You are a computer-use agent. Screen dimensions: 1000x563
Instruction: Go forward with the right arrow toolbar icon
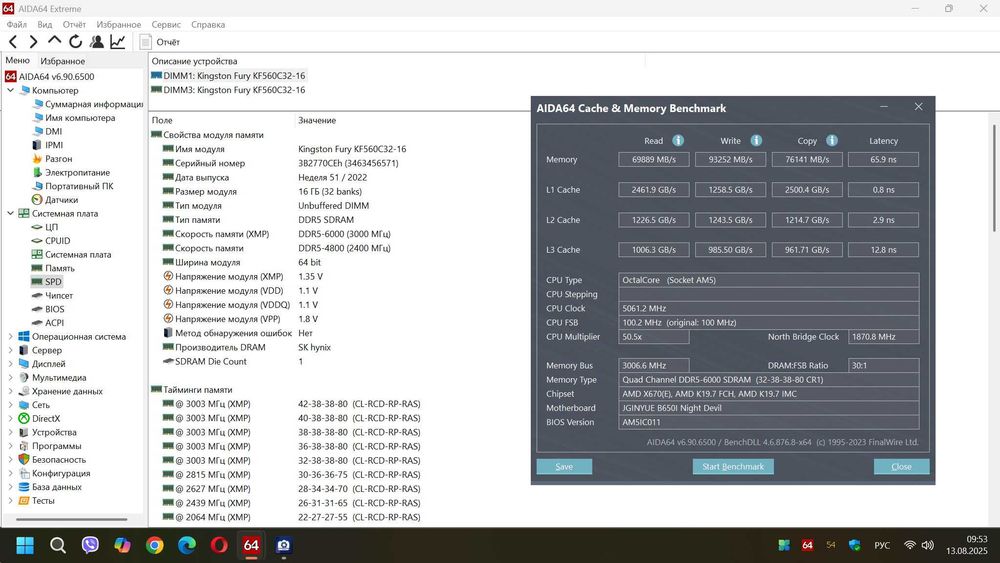coord(33,42)
